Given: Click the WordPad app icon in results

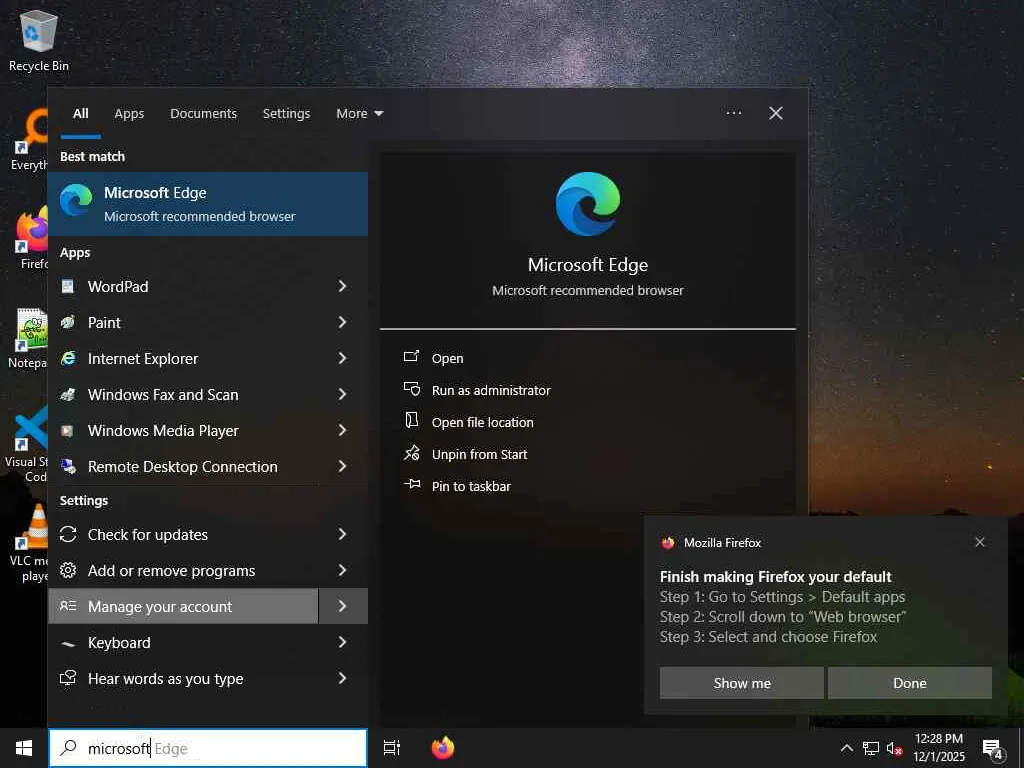Looking at the screenshot, I should pos(68,286).
